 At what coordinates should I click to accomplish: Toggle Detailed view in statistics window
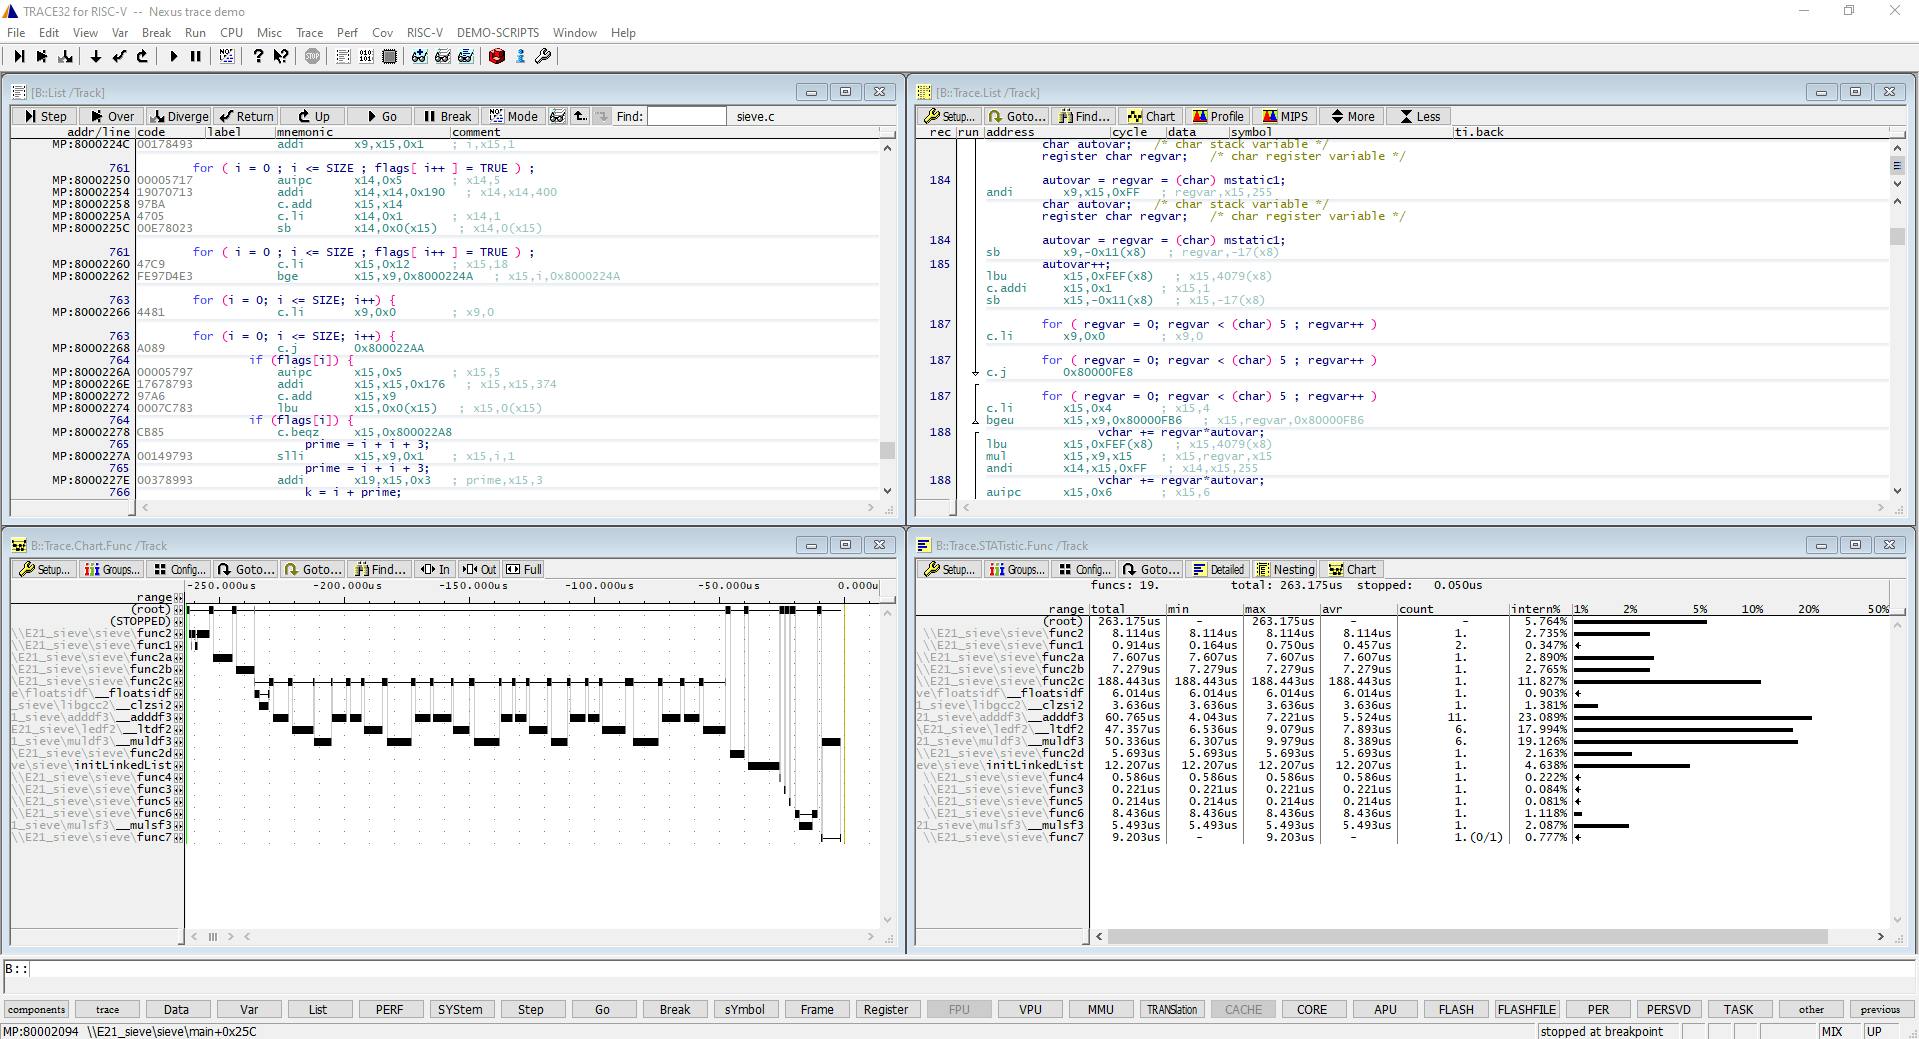click(x=1218, y=569)
